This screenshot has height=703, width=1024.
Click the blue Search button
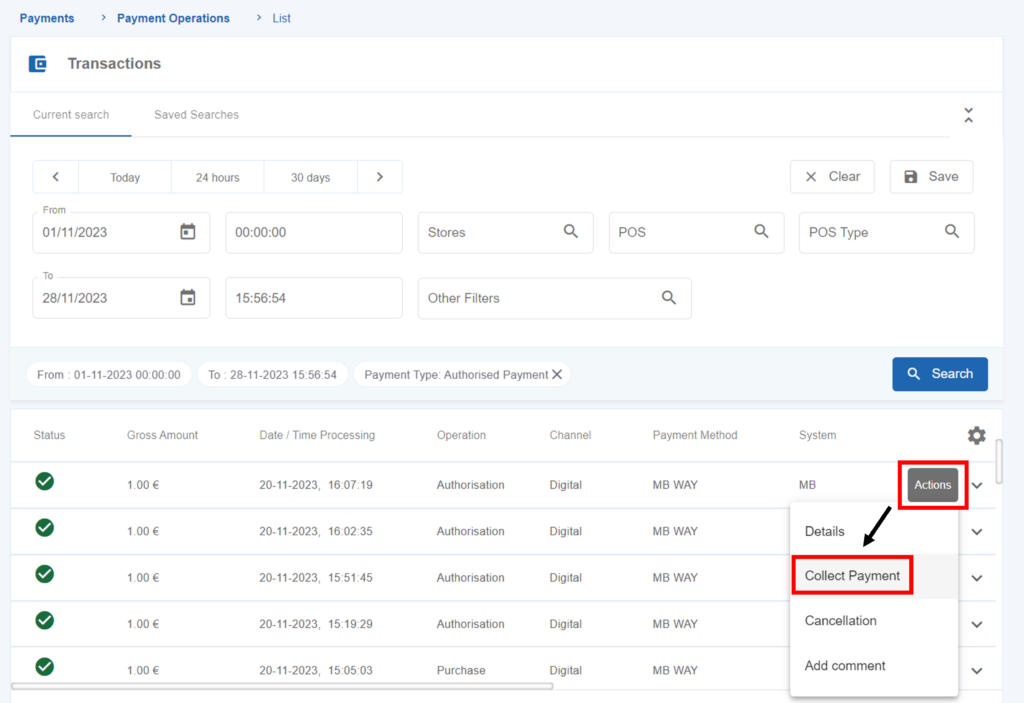pos(939,374)
